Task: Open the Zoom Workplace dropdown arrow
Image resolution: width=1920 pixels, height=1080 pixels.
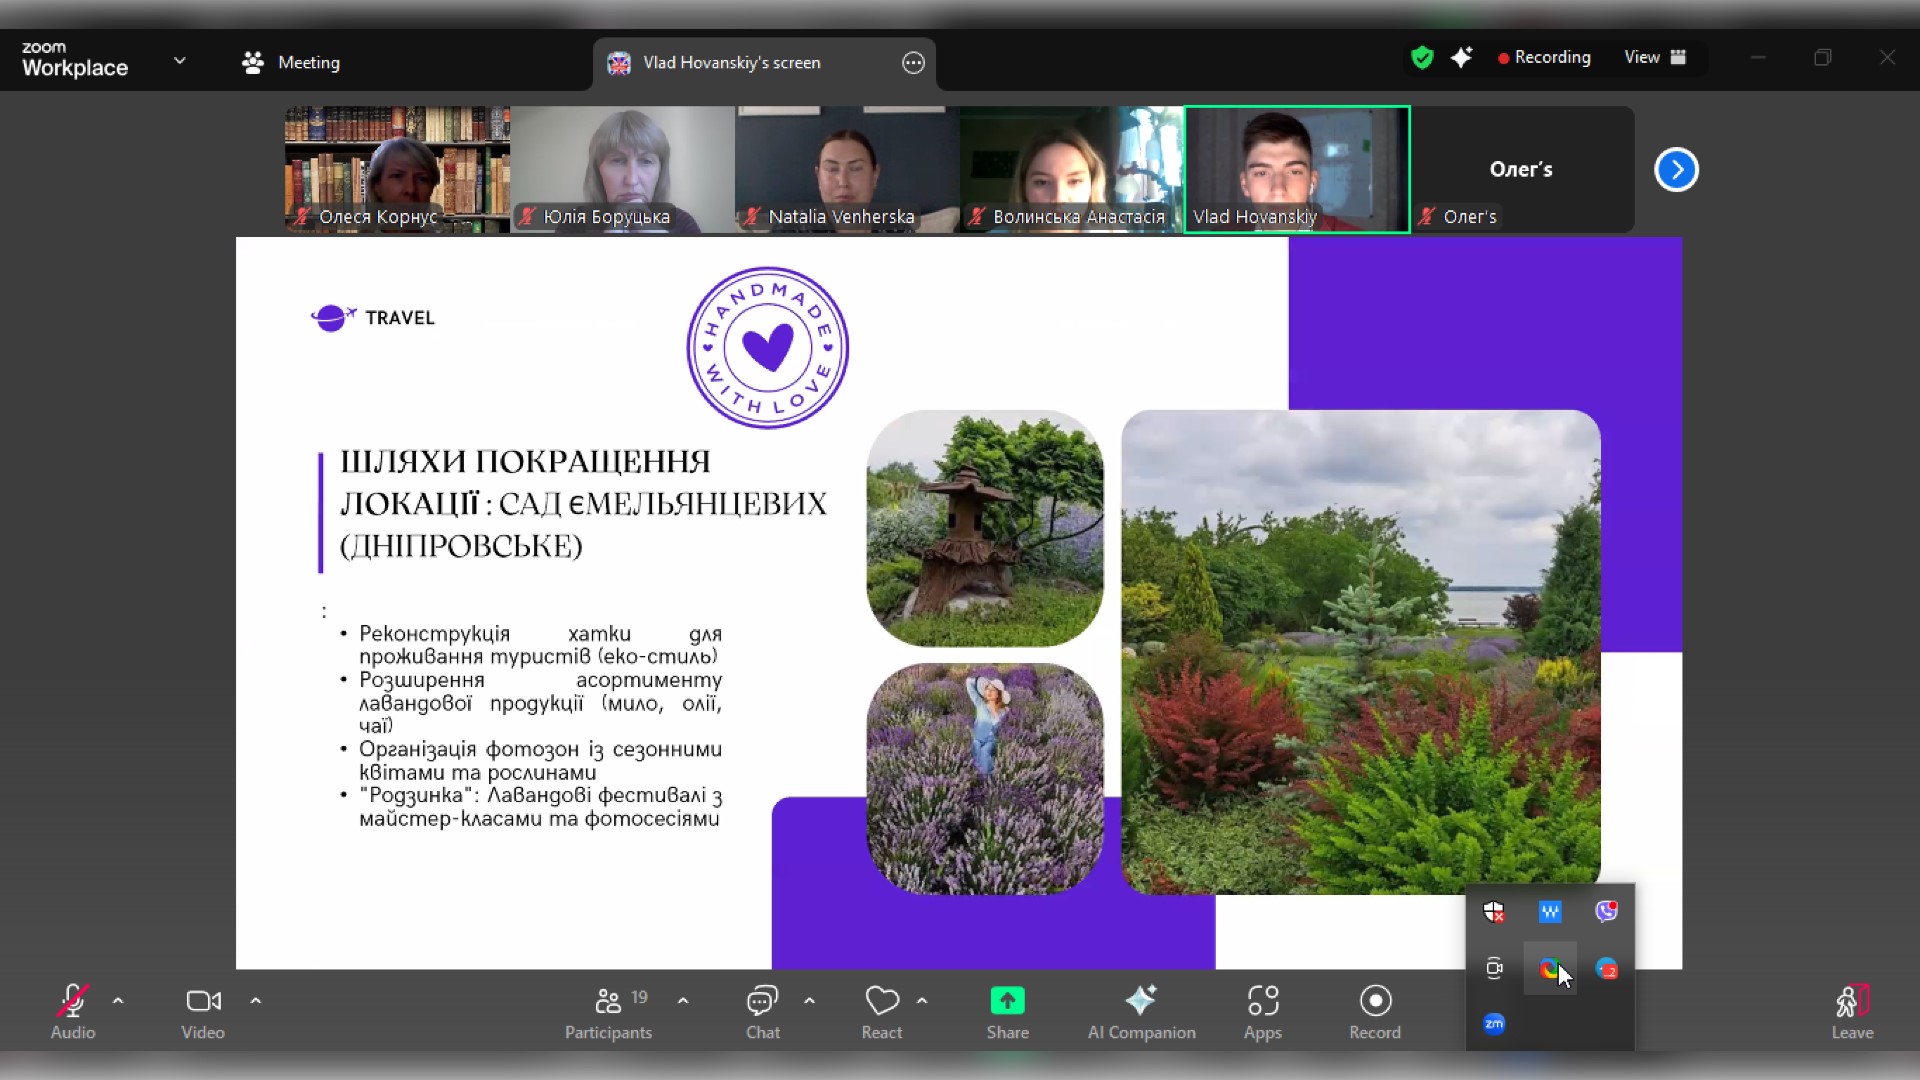Action: [x=180, y=61]
